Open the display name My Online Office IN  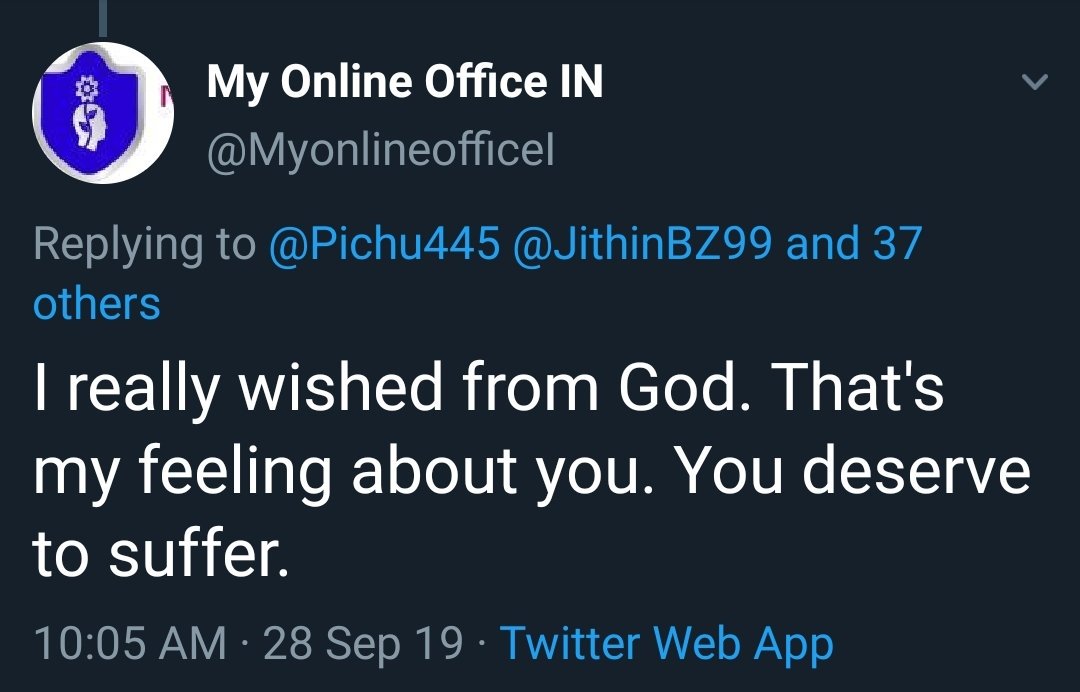pos(404,82)
